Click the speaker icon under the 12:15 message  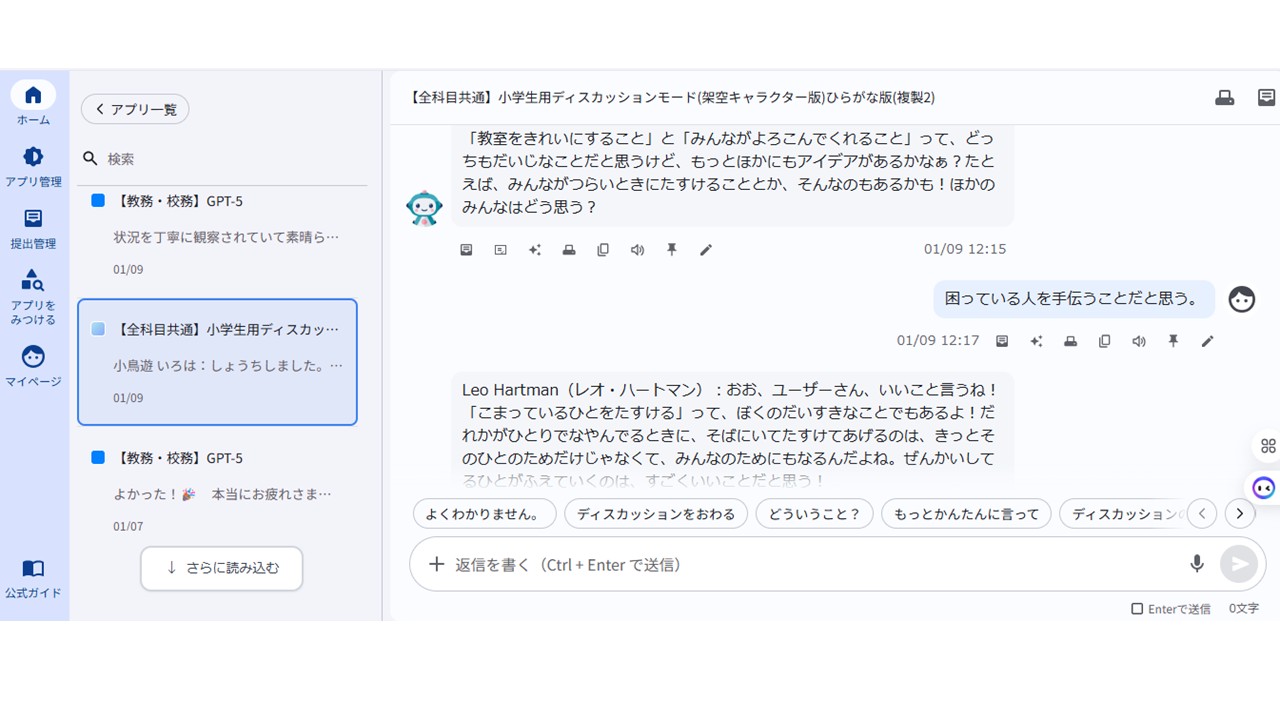637,250
